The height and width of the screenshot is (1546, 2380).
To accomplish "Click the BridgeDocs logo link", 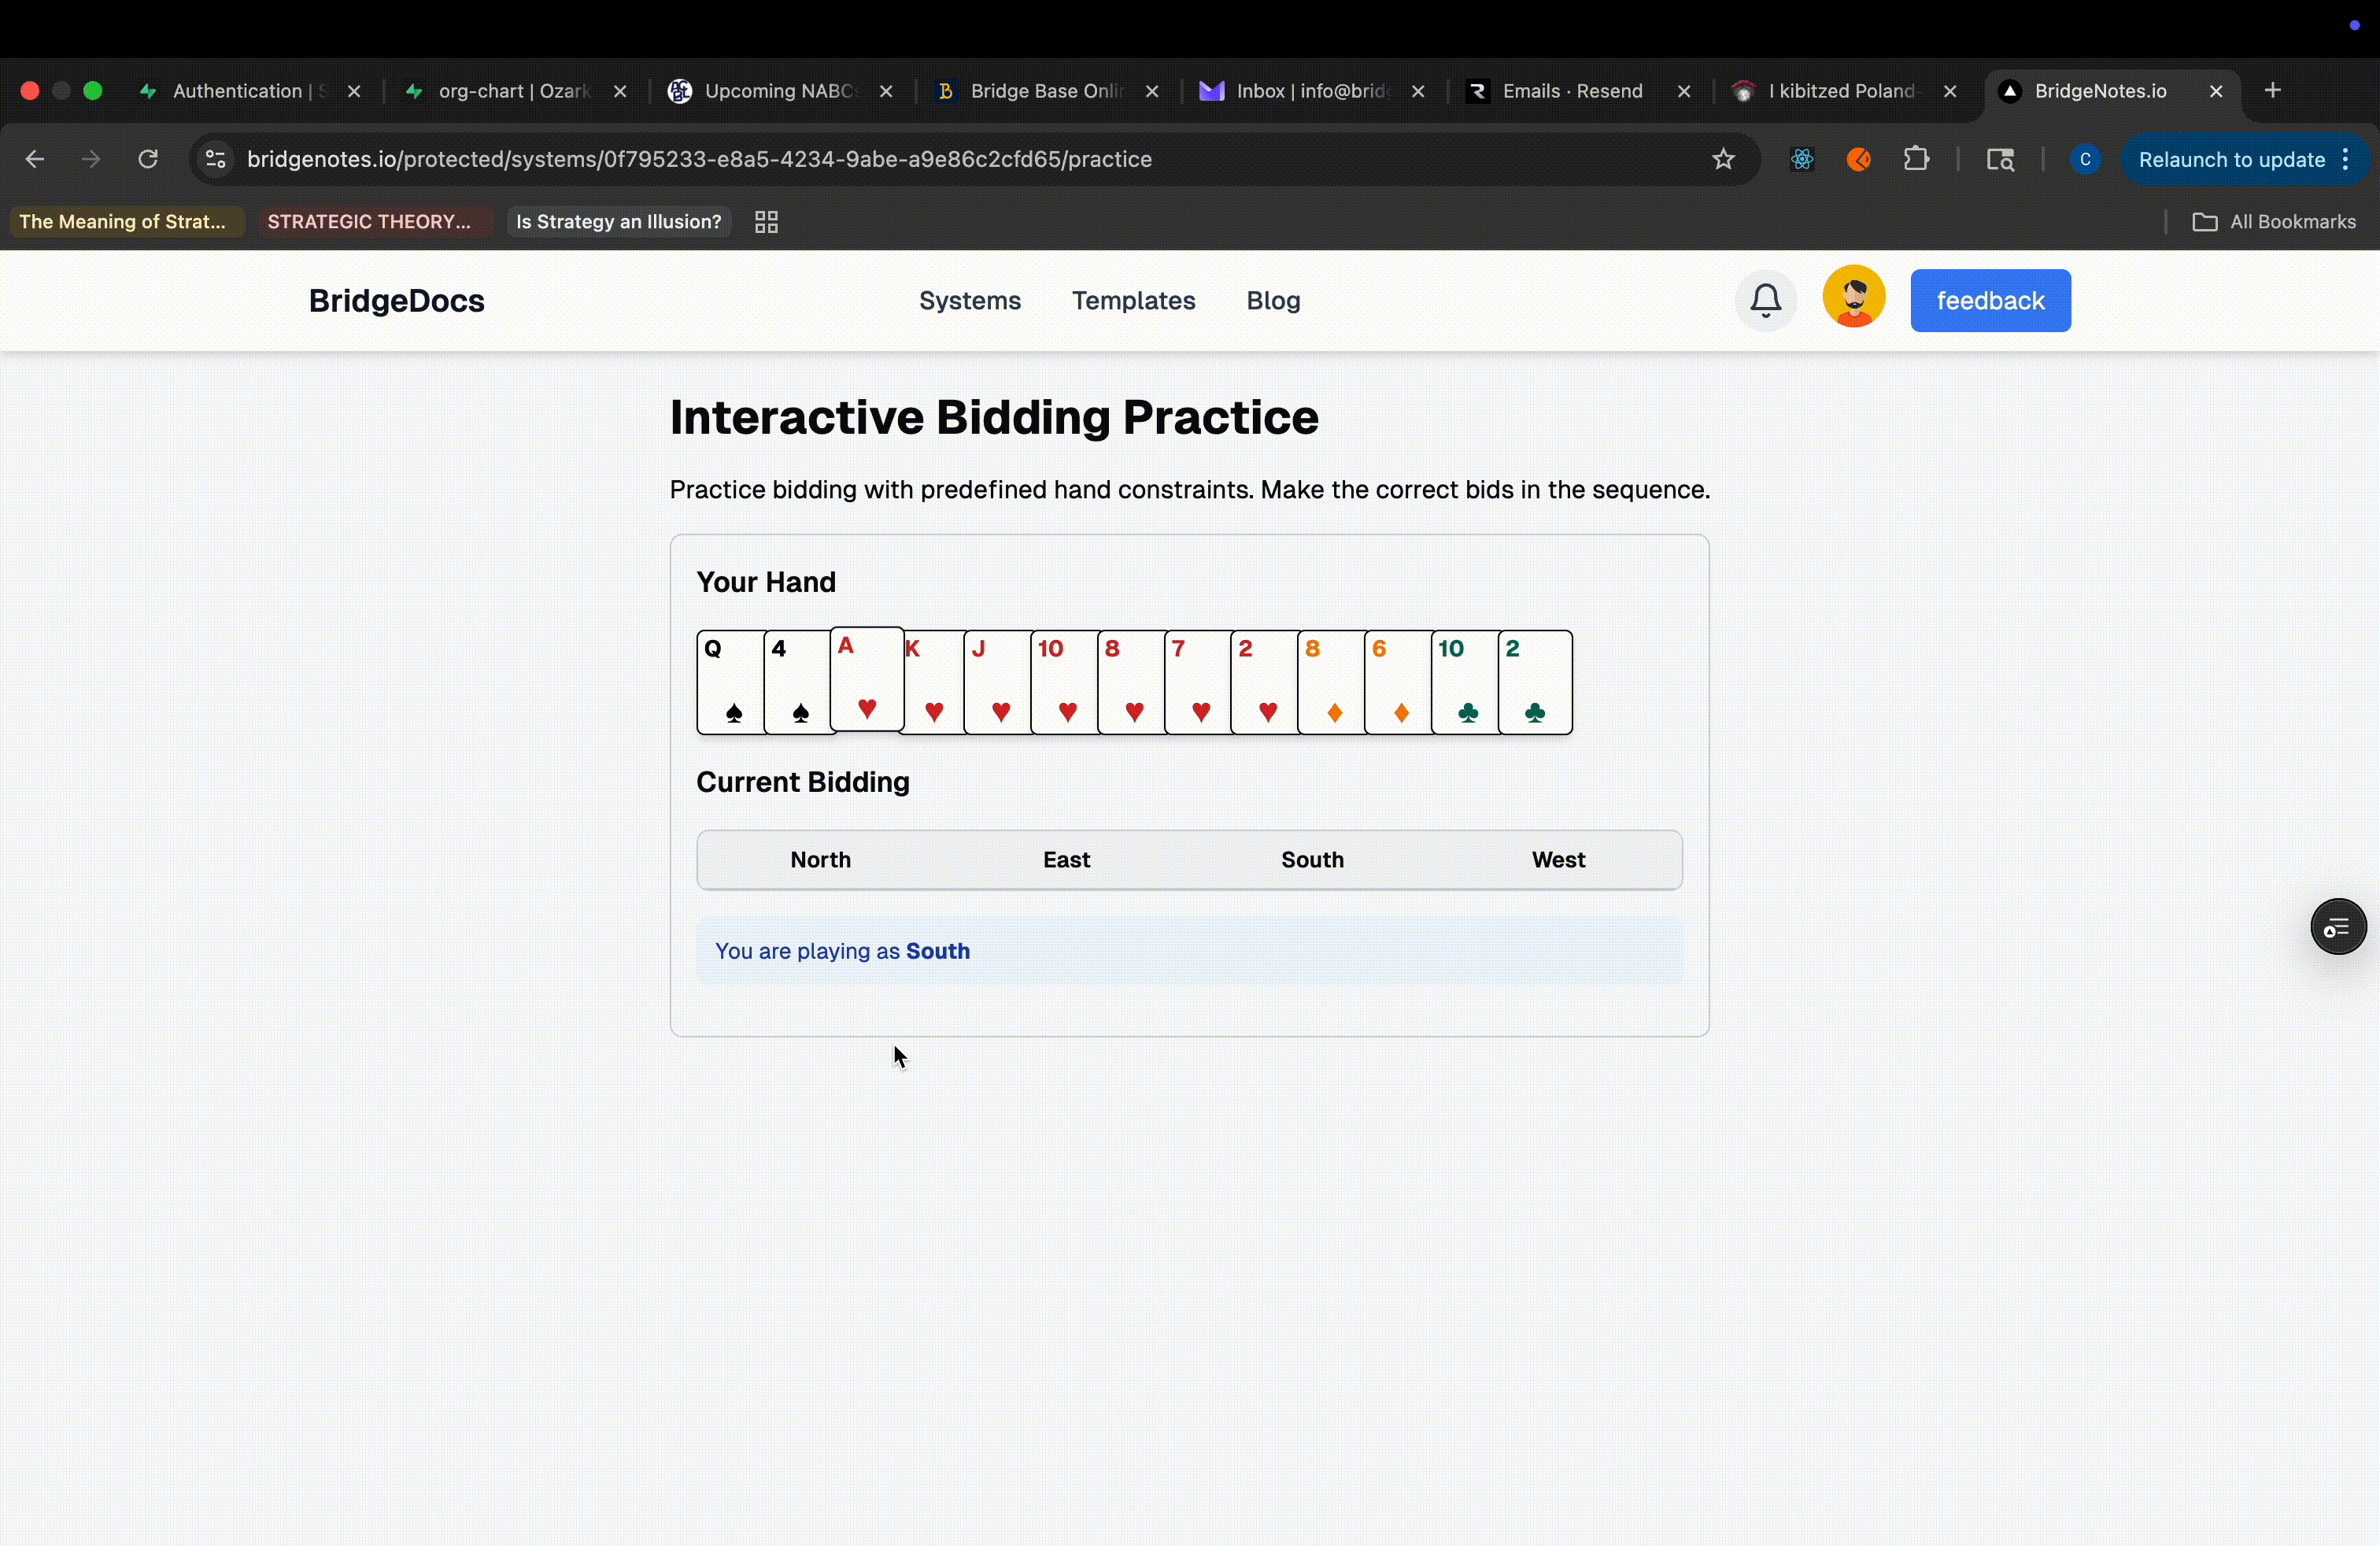I will pyautogui.click(x=396, y=301).
